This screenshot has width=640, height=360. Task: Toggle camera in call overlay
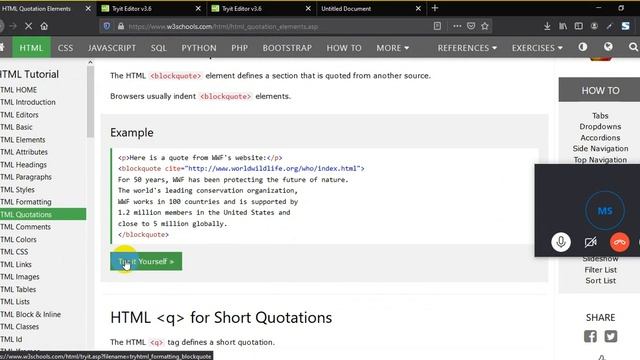pos(590,242)
